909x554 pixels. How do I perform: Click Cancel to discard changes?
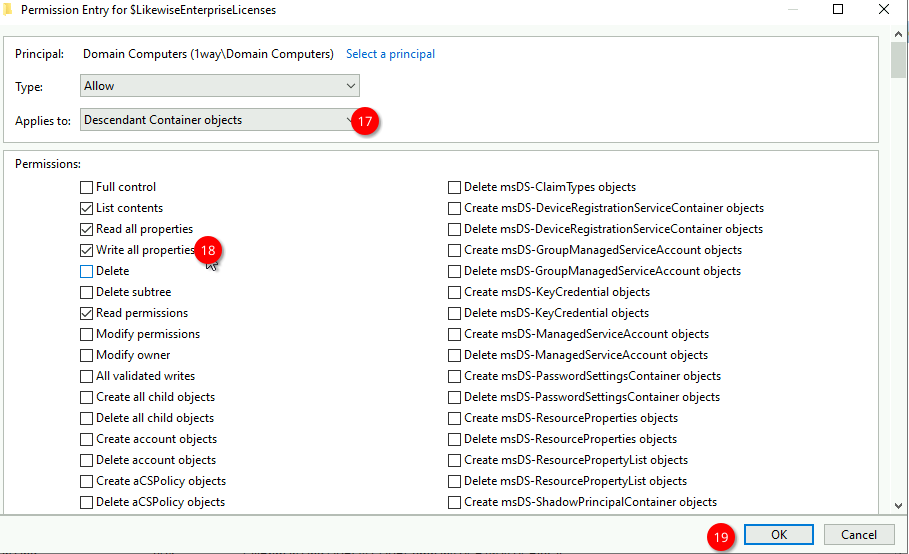[859, 534]
